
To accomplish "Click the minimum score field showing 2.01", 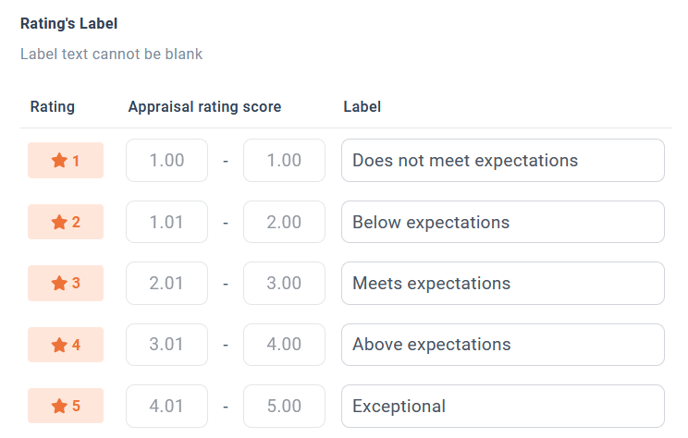I will click(x=167, y=283).
